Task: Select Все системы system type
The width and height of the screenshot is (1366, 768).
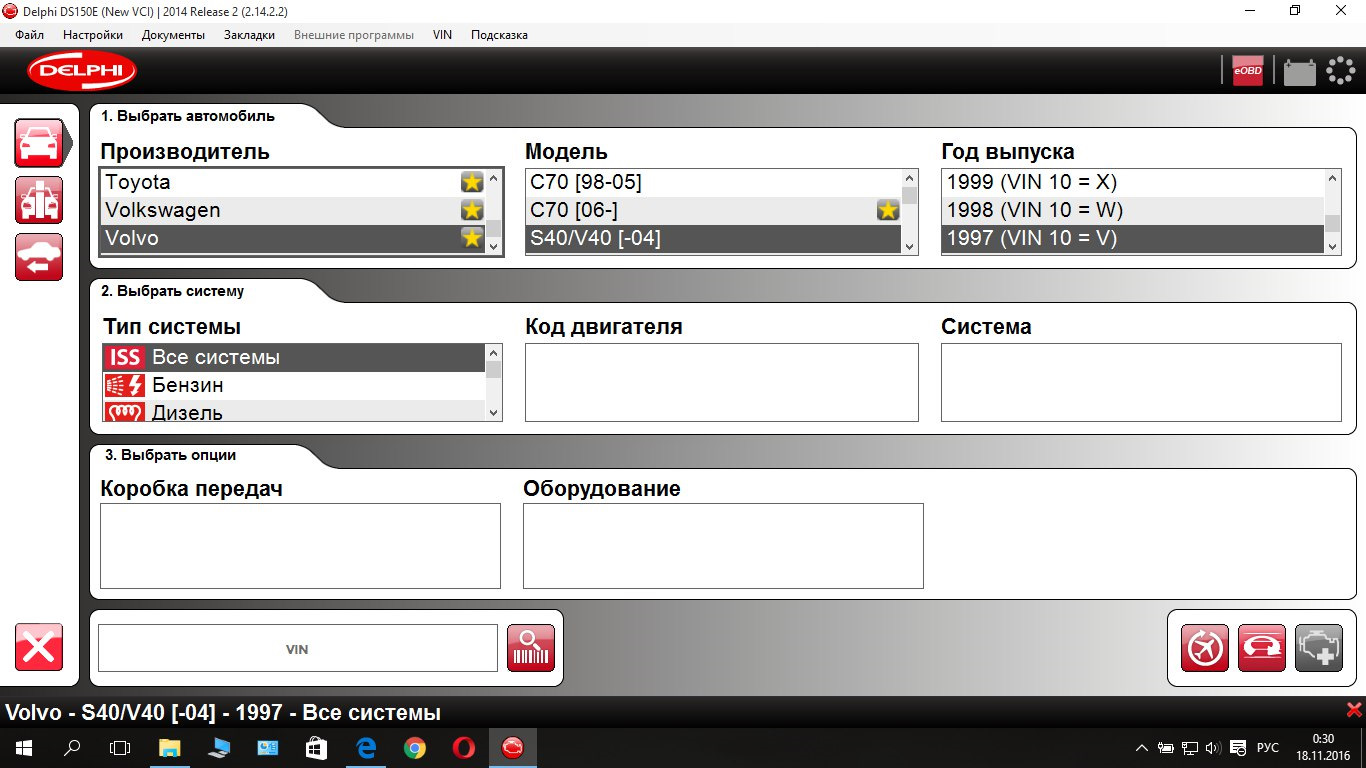Action: click(293, 357)
